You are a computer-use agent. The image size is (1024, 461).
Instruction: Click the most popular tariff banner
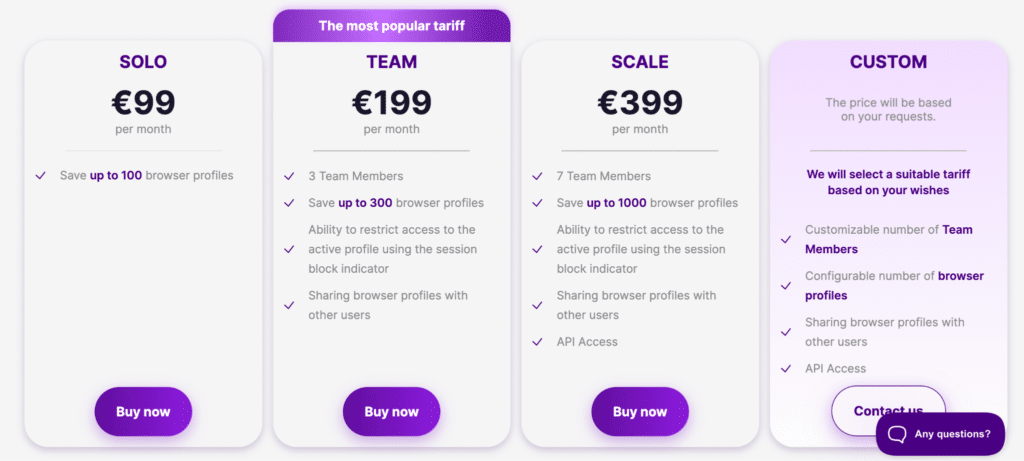391,26
